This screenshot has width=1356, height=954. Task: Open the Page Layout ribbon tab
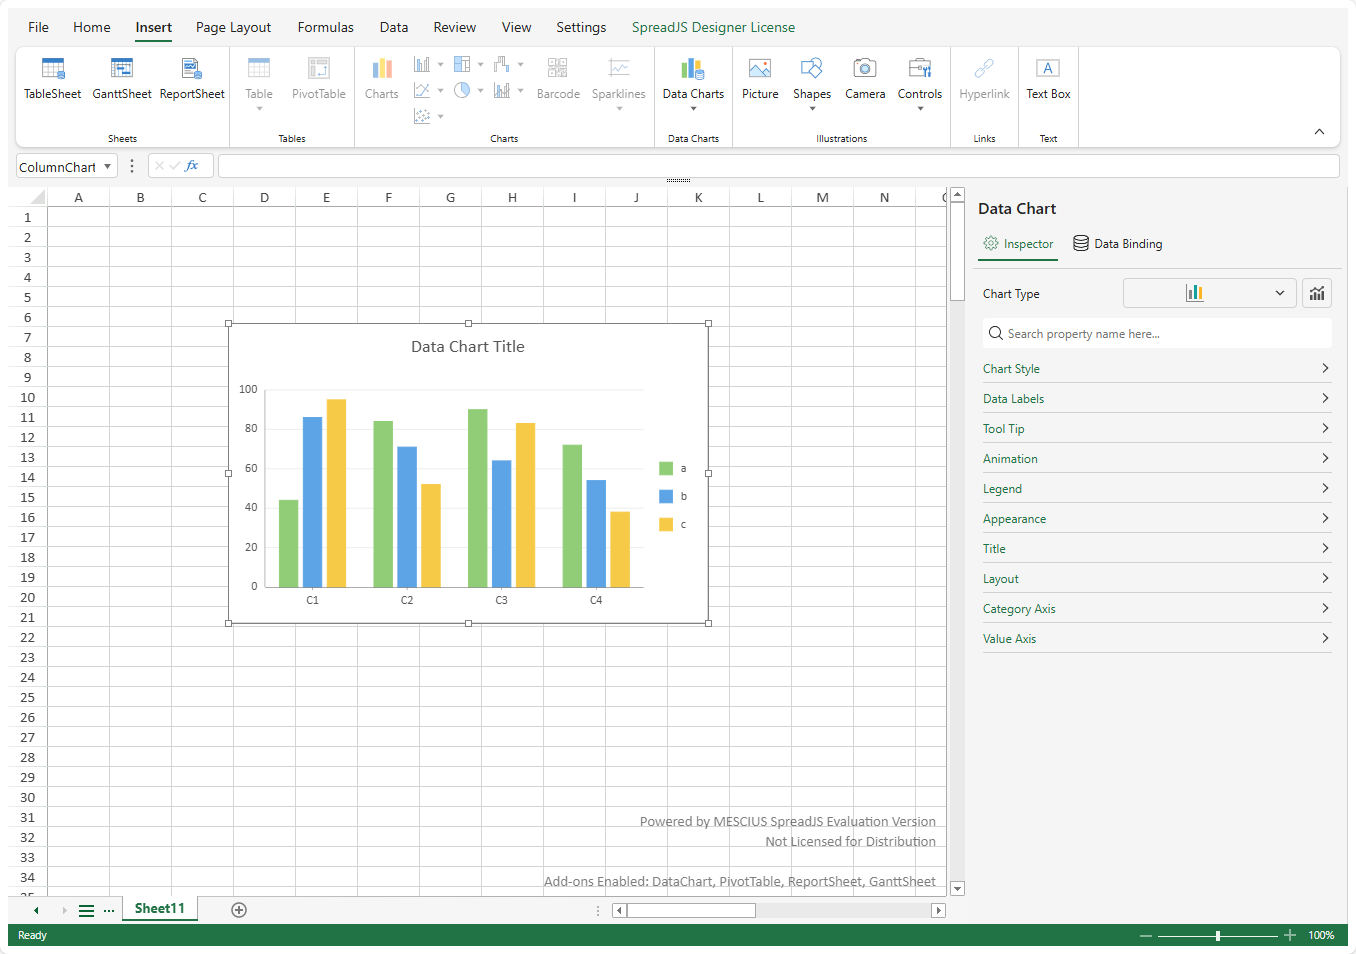[x=233, y=27]
